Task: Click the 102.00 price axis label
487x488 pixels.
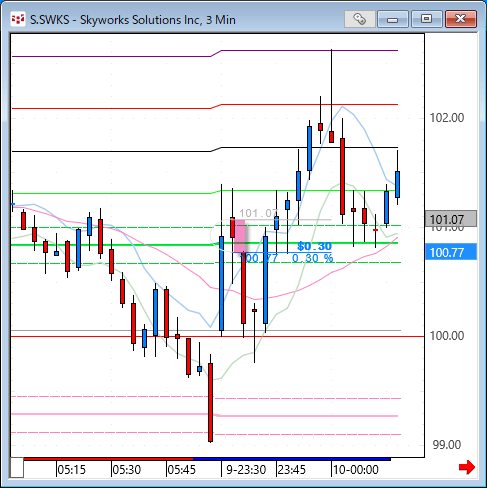Action: pos(447,118)
